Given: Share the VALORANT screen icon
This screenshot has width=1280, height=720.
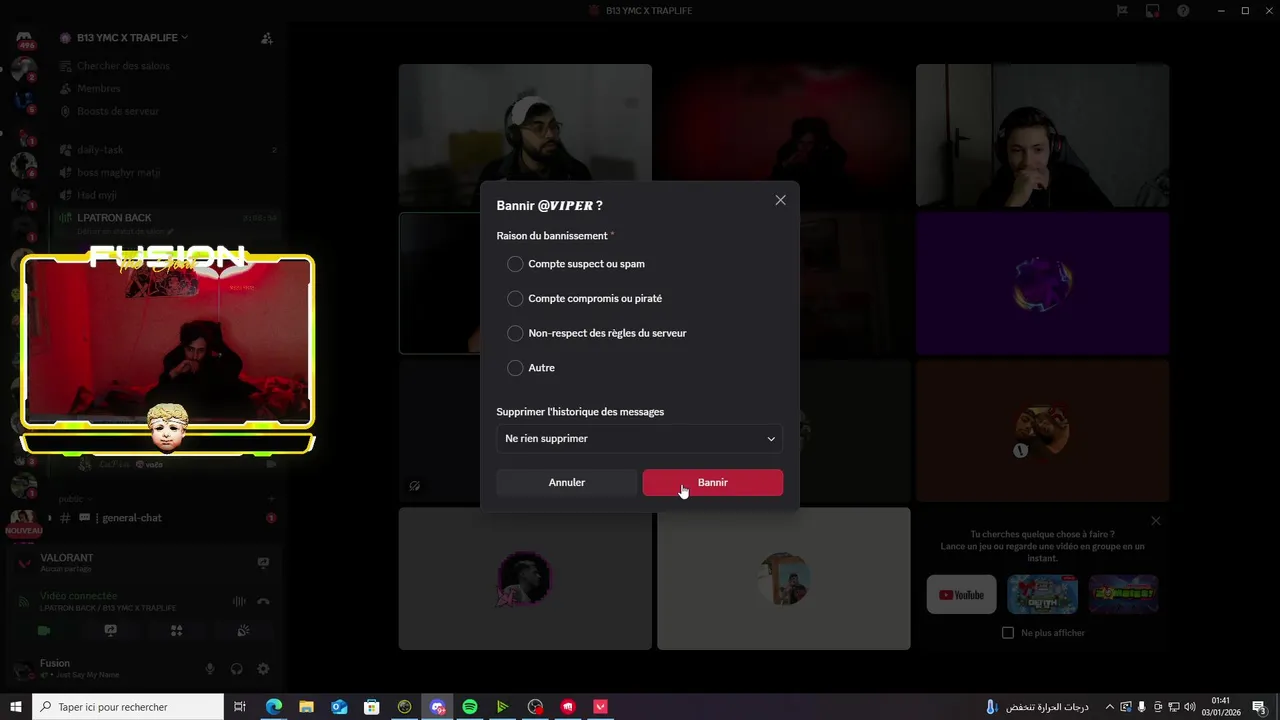Looking at the screenshot, I should point(263,563).
